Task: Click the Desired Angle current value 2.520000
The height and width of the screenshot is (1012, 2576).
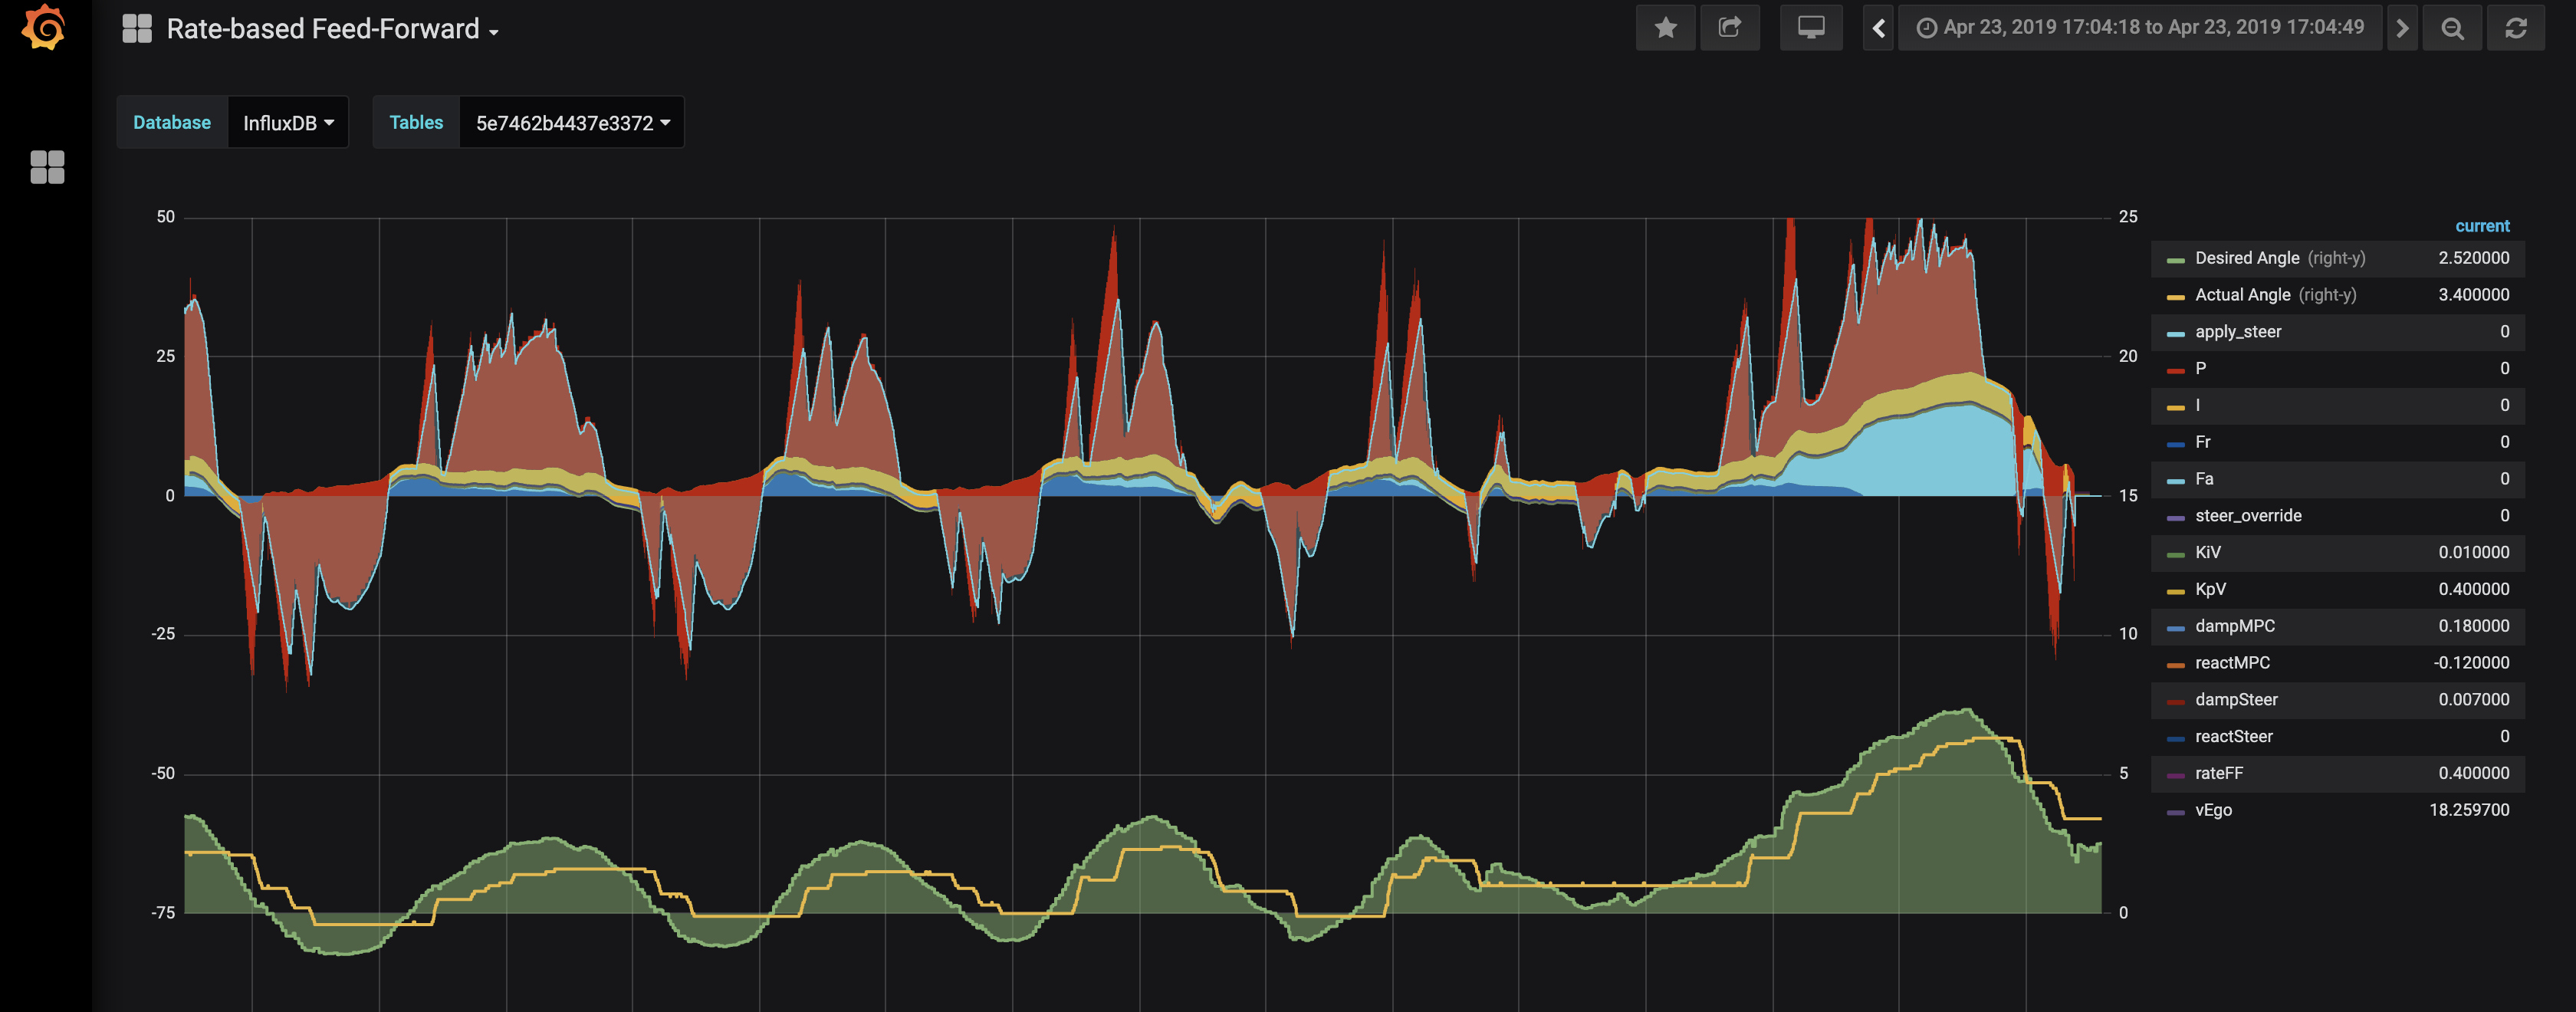Action: pyautogui.click(x=2473, y=258)
